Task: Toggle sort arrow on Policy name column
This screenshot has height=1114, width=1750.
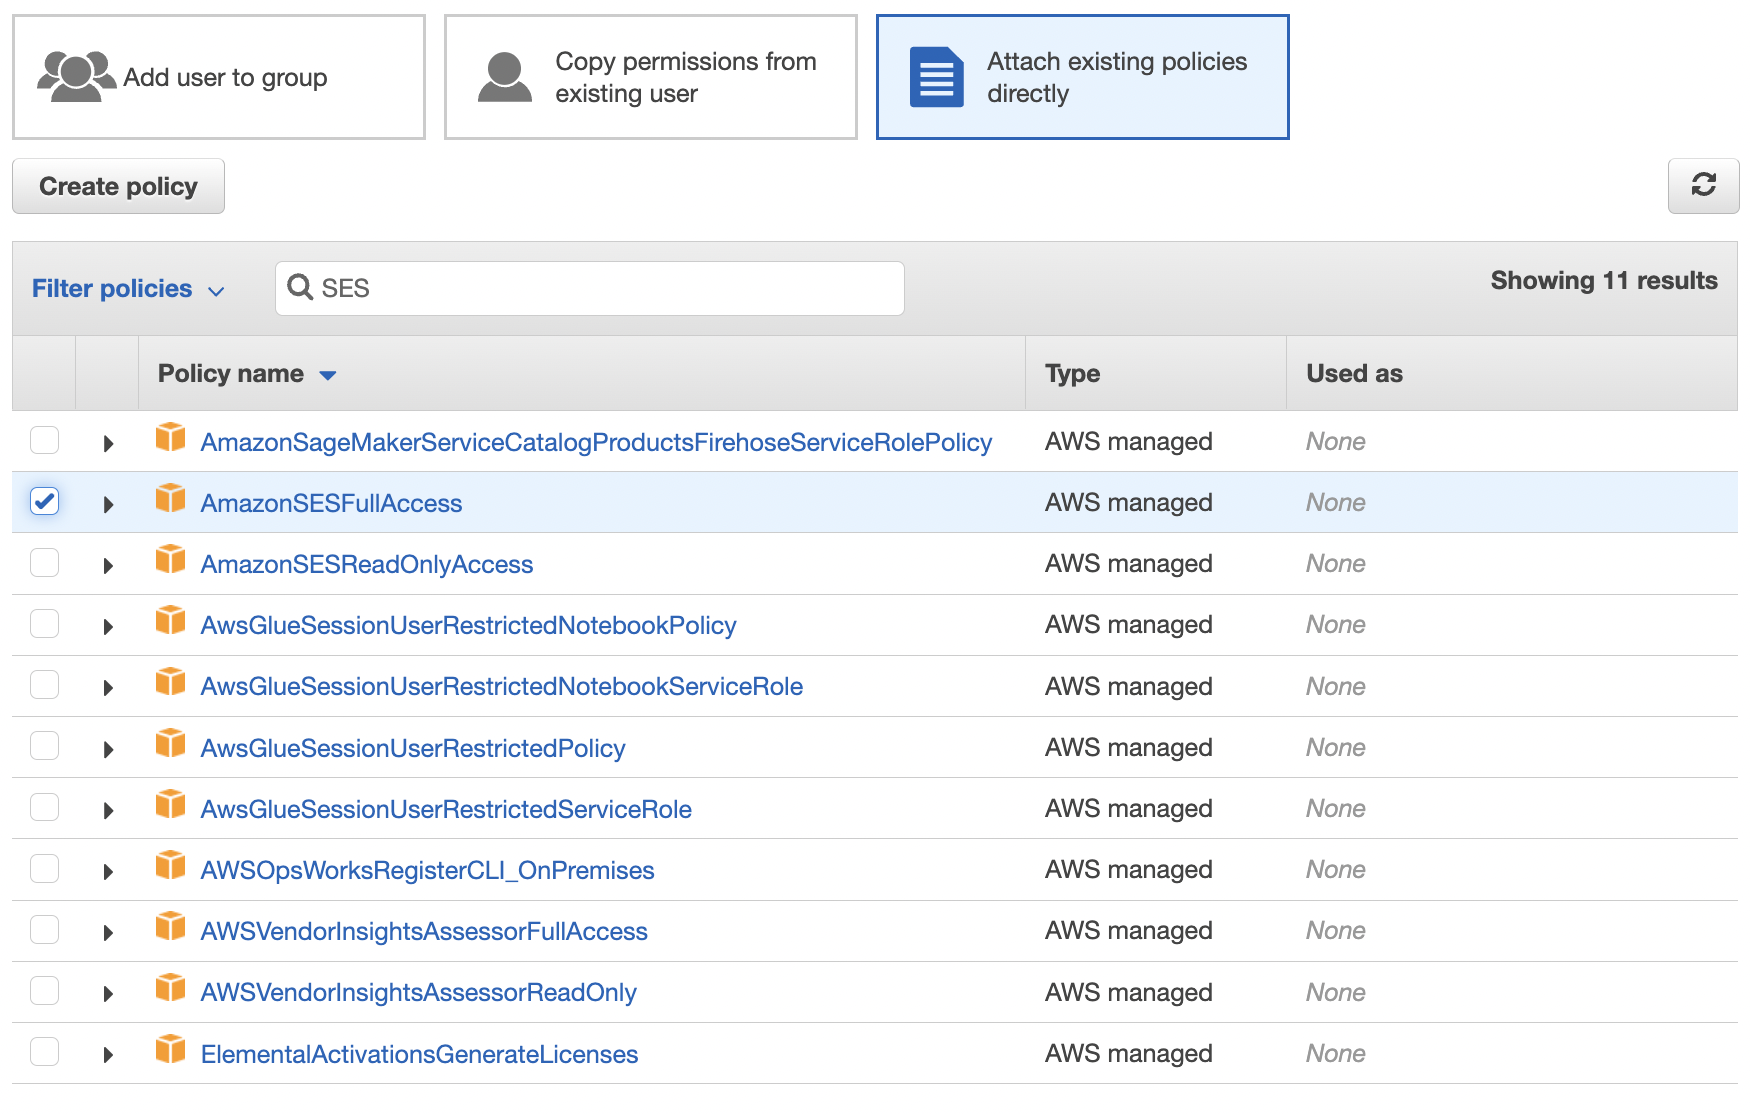Action: coord(327,375)
